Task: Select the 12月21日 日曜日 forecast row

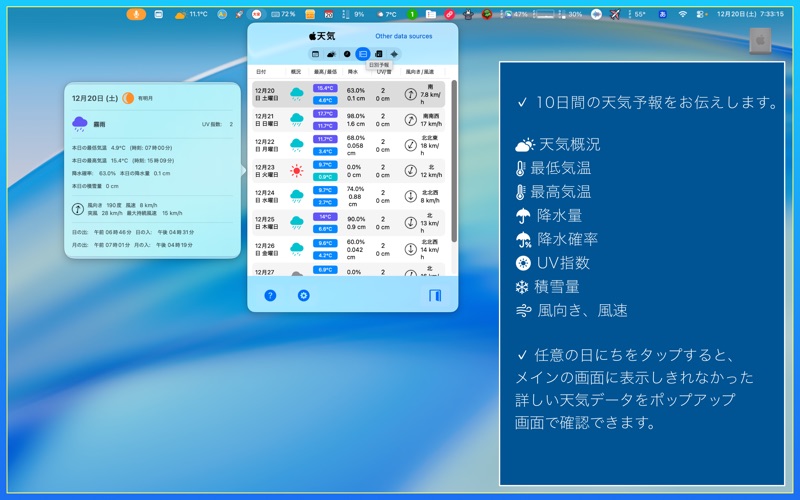Action: (348, 120)
